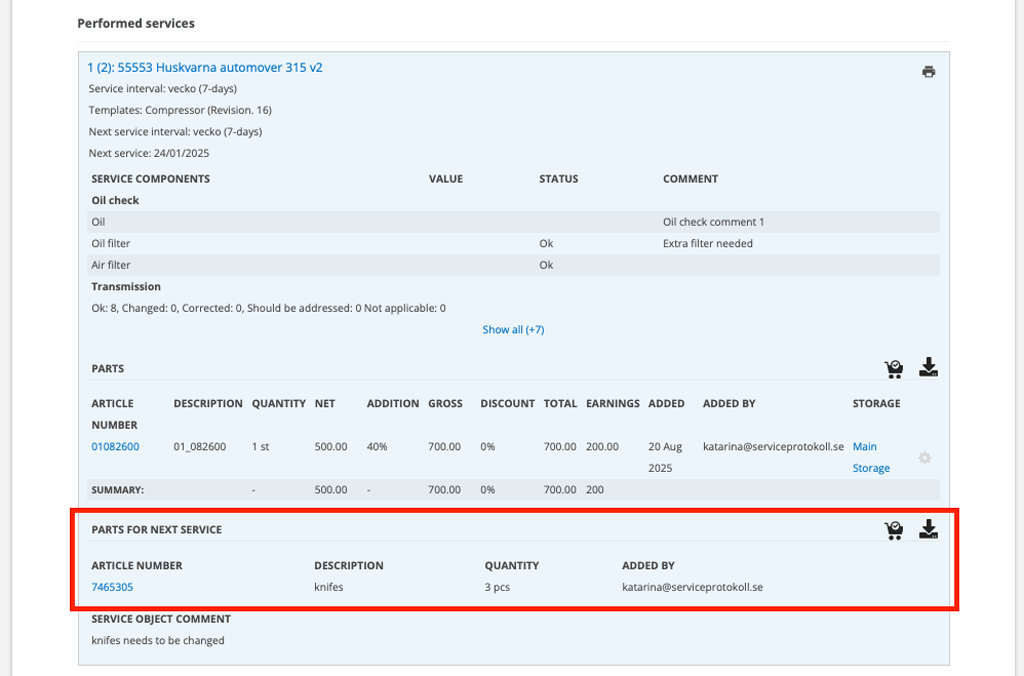Click the SERVICE COMPONENTS column header
This screenshot has width=1024, height=676.
click(x=151, y=179)
